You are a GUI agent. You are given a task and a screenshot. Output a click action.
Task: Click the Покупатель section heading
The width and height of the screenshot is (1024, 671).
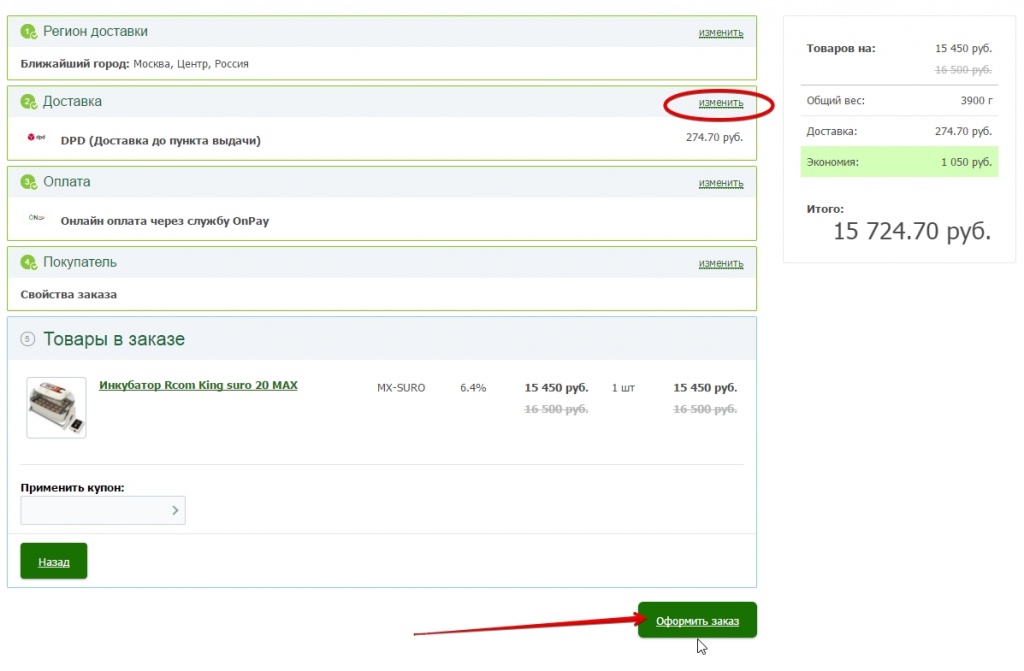click(x=80, y=262)
